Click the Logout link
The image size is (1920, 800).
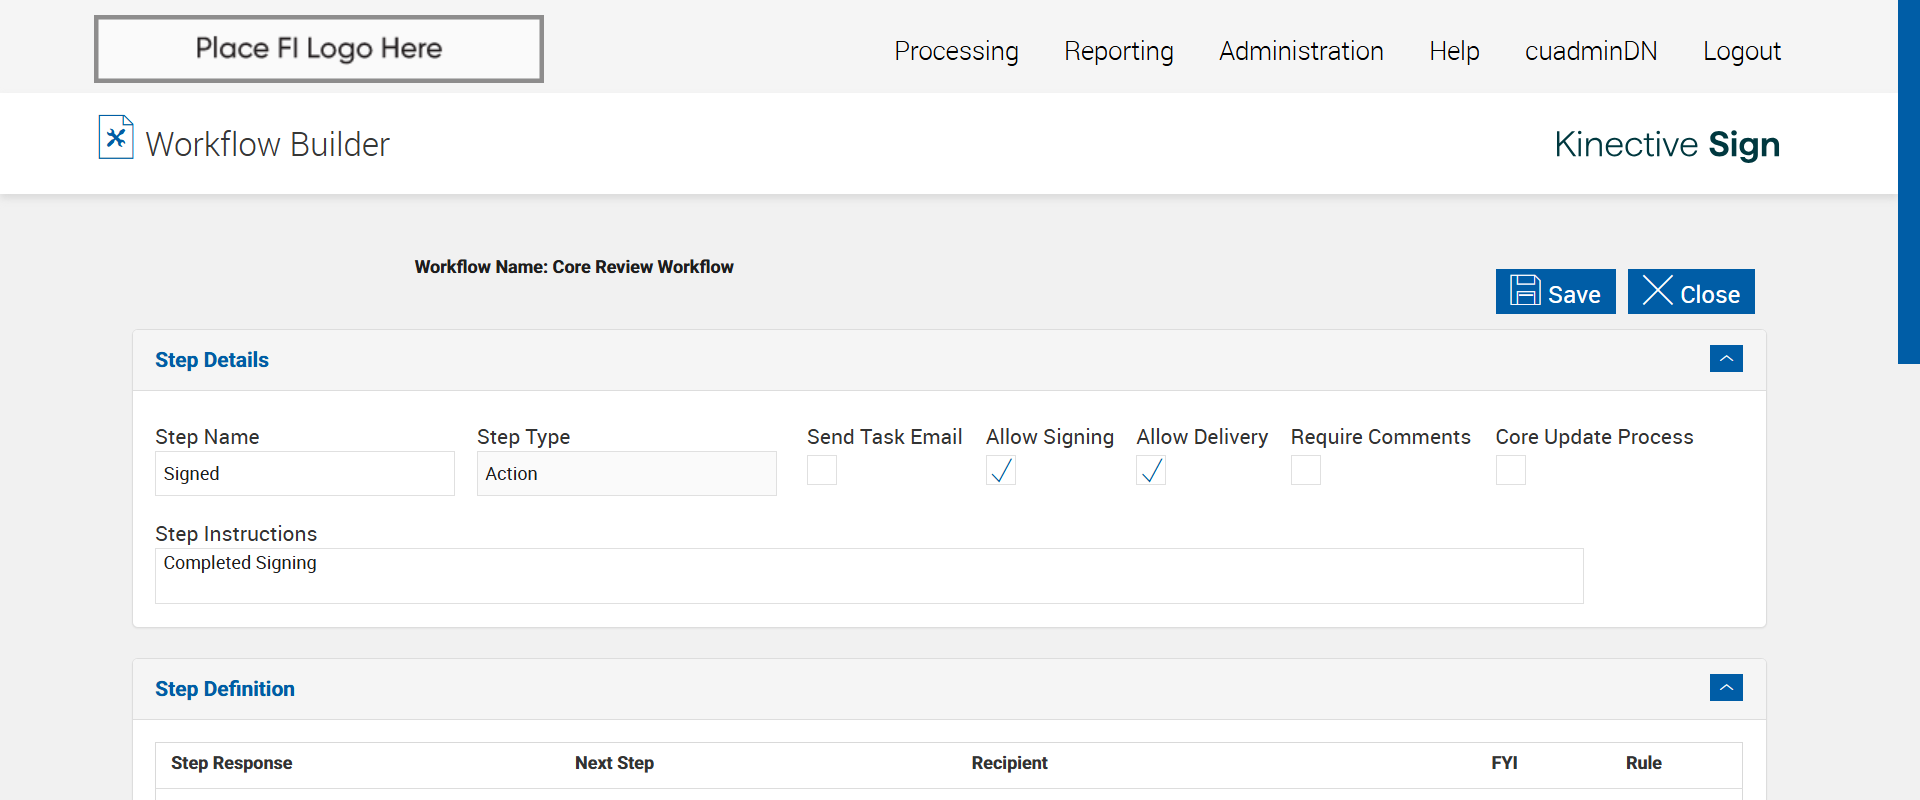pos(1742,51)
